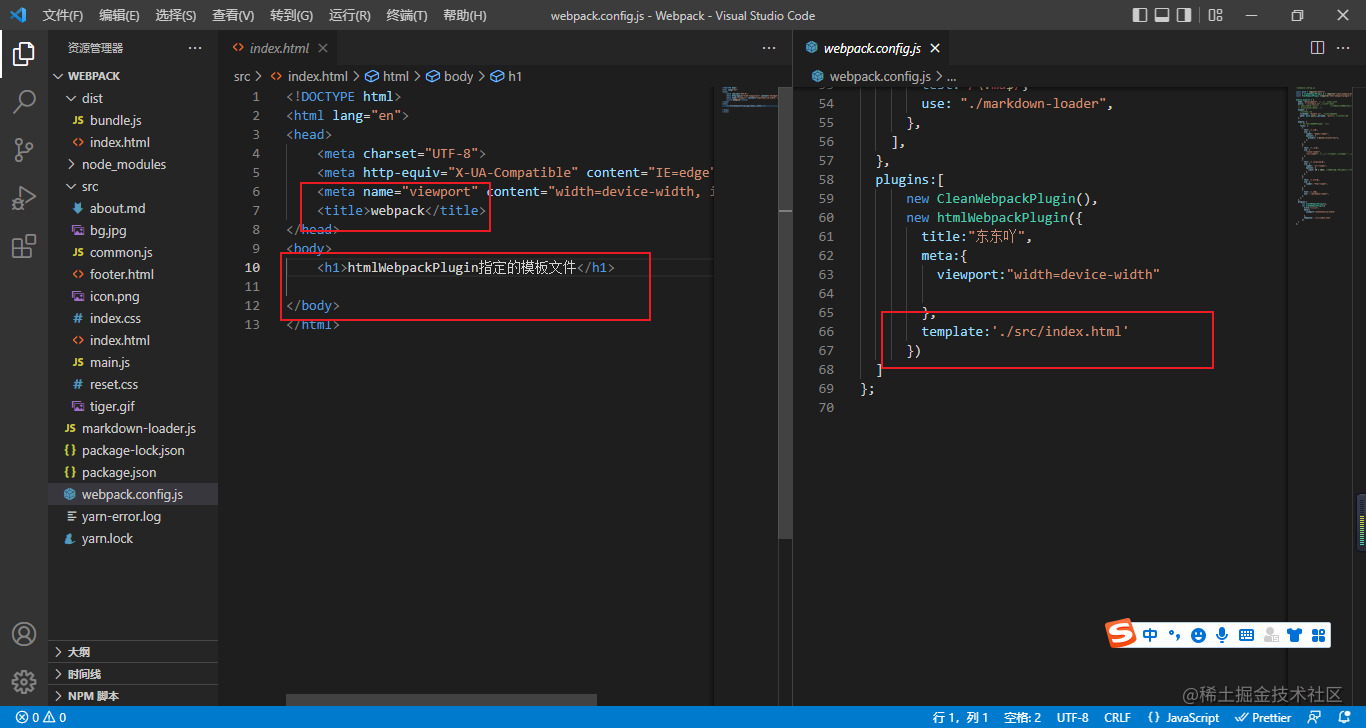Click the body breadcrumb segment

(450, 76)
